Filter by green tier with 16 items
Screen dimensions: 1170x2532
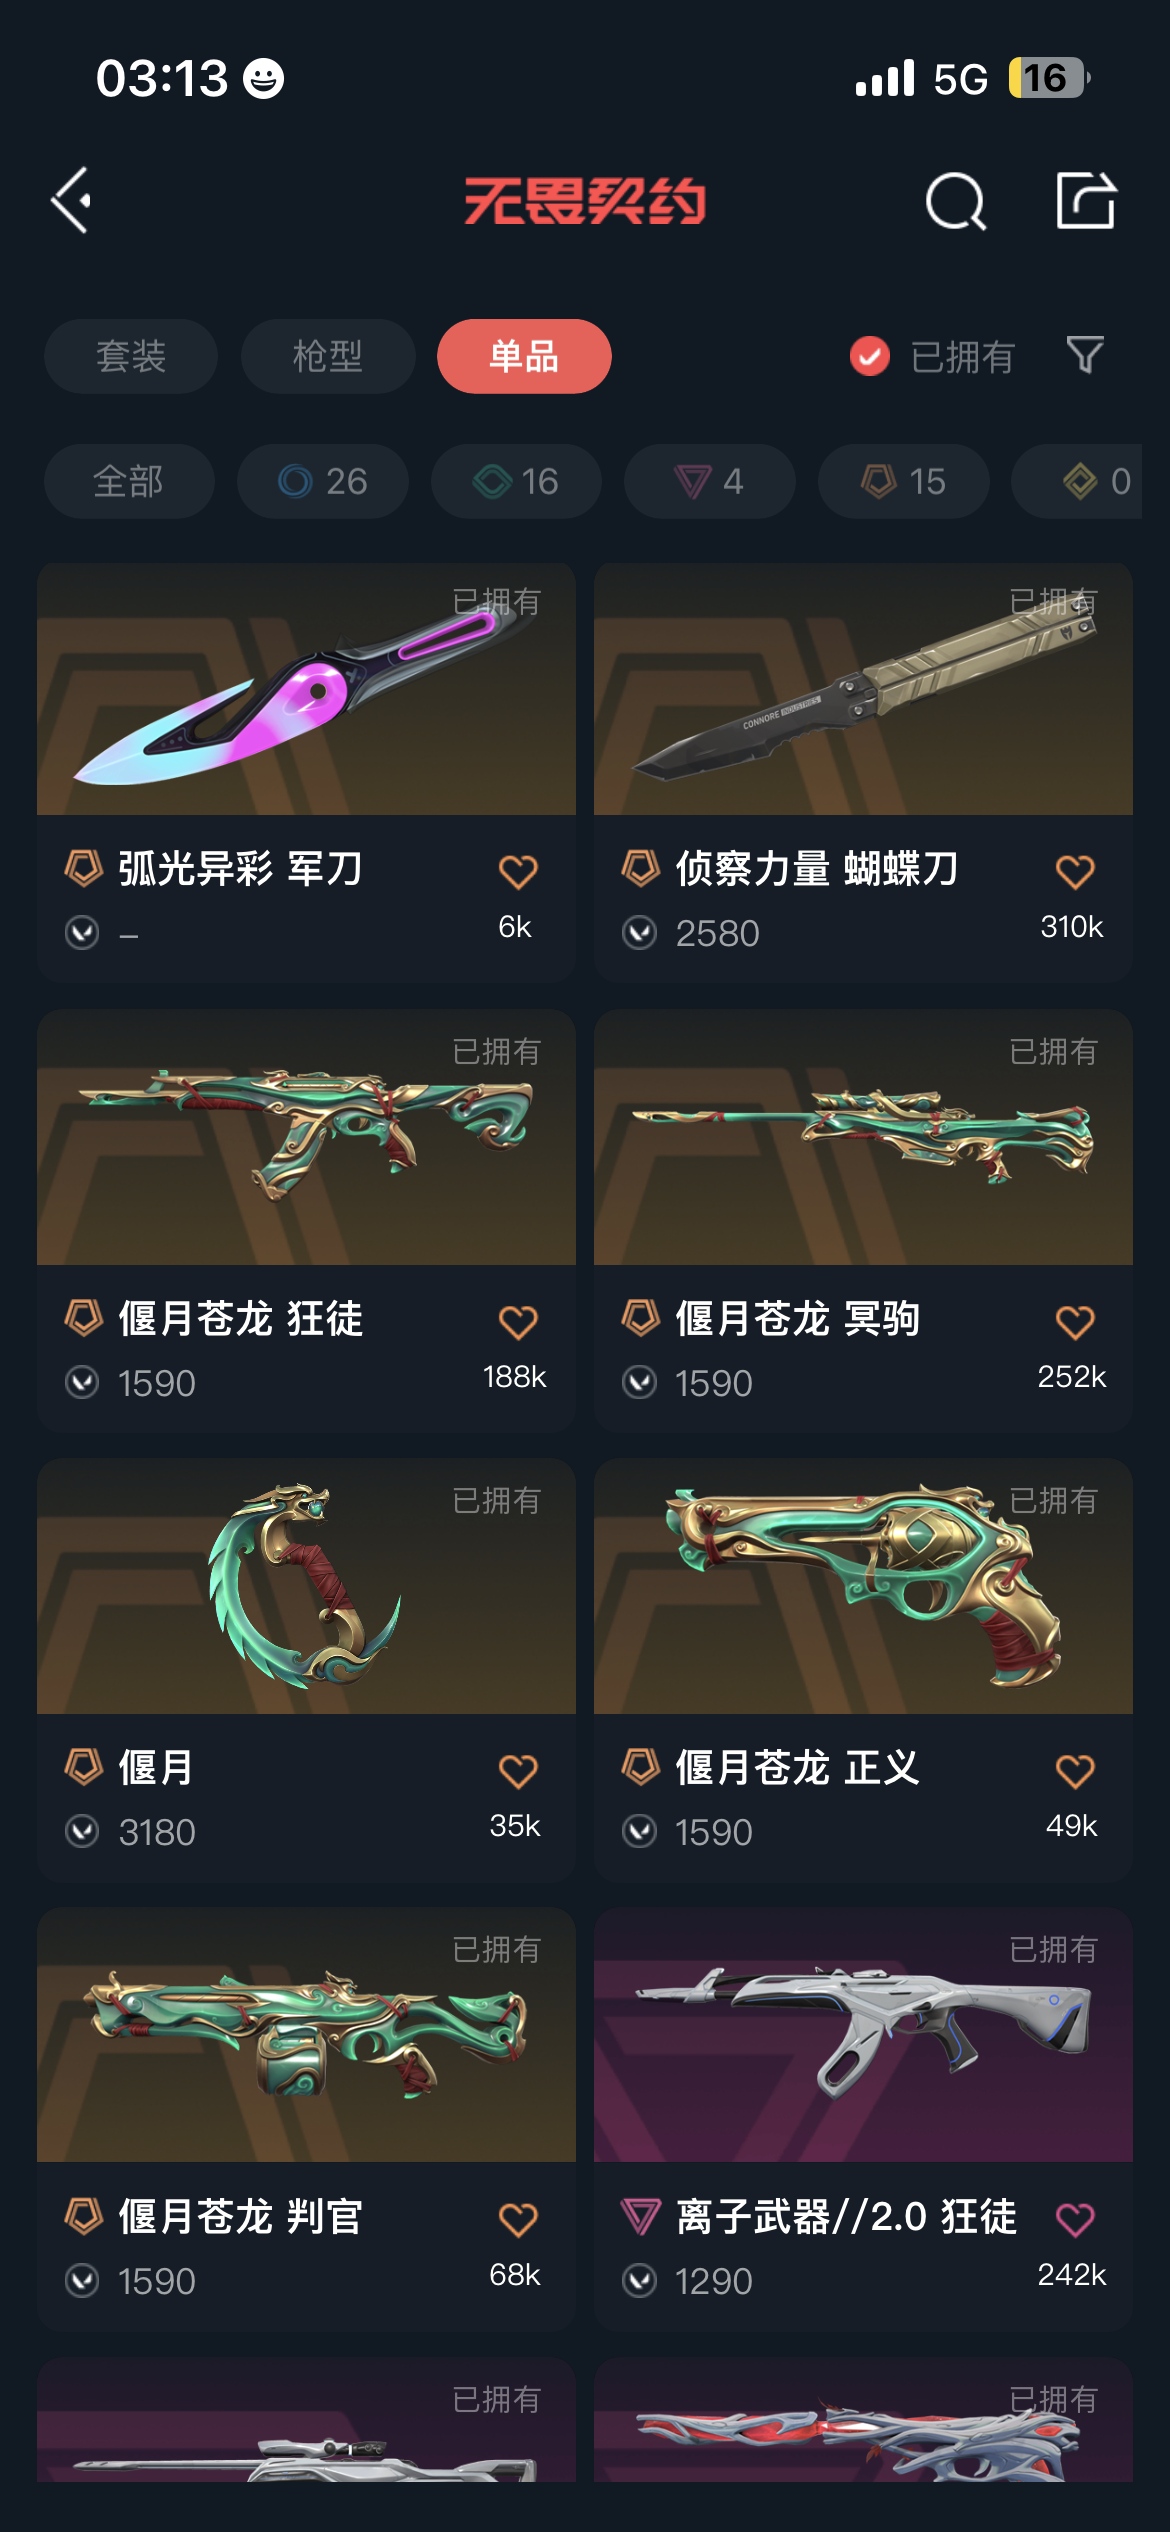pyautogui.click(x=516, y=481)
